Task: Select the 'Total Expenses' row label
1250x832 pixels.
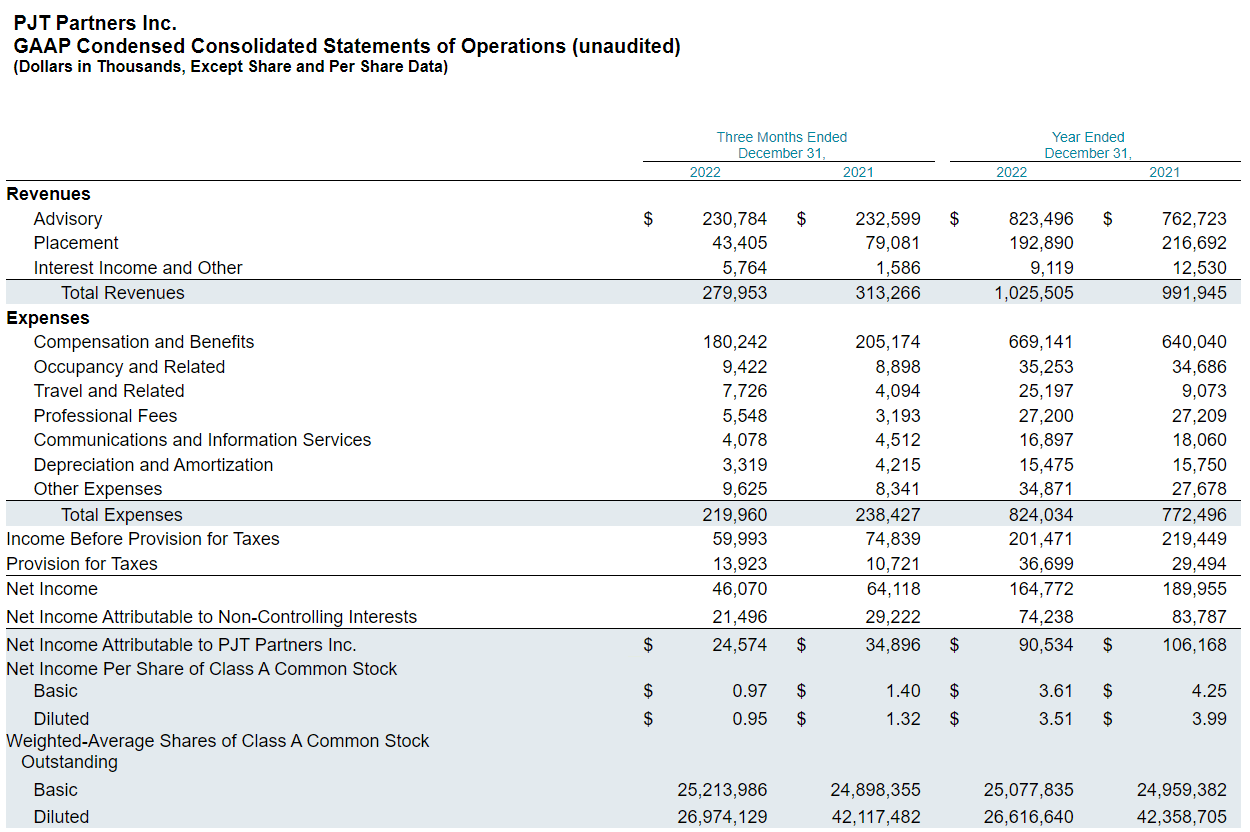Action: pos(122,515)
